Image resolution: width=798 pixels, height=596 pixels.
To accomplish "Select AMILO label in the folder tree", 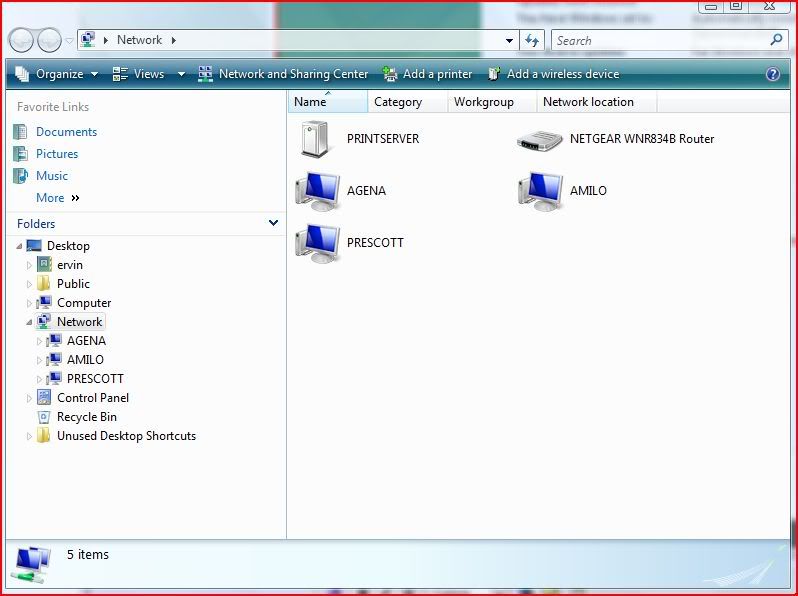I will point(86,359).
